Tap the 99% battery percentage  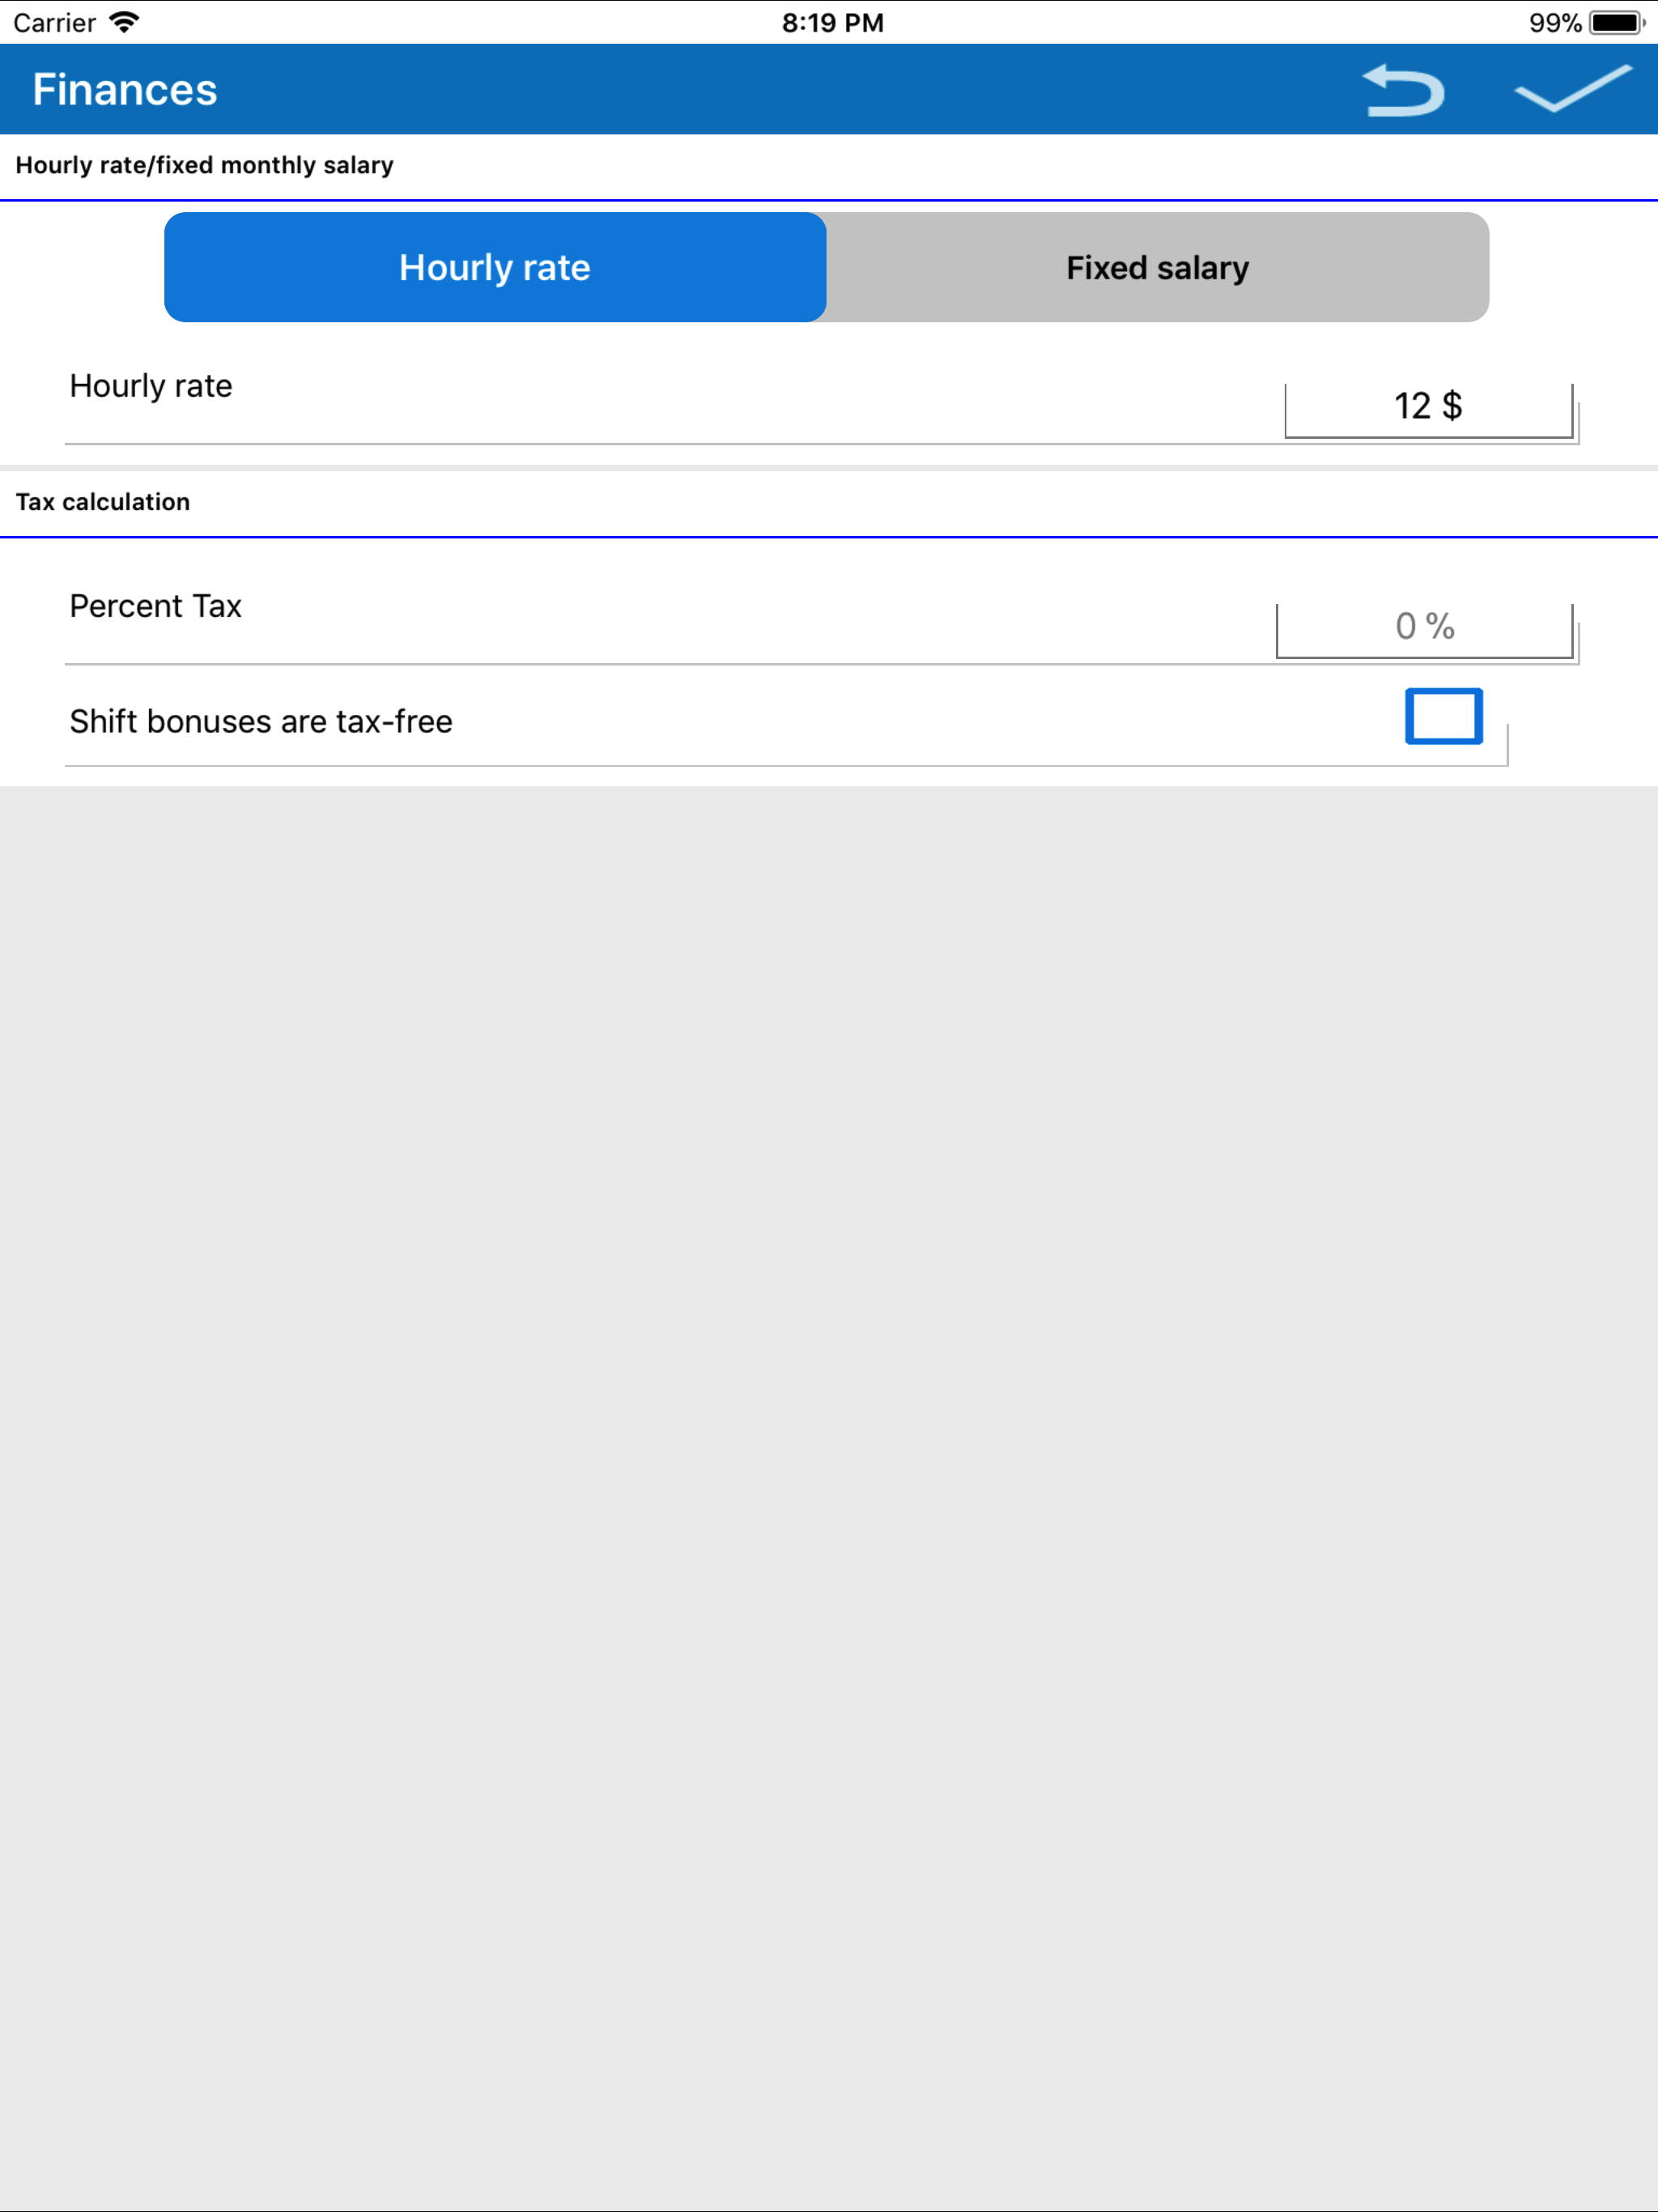click(1555, 22)
